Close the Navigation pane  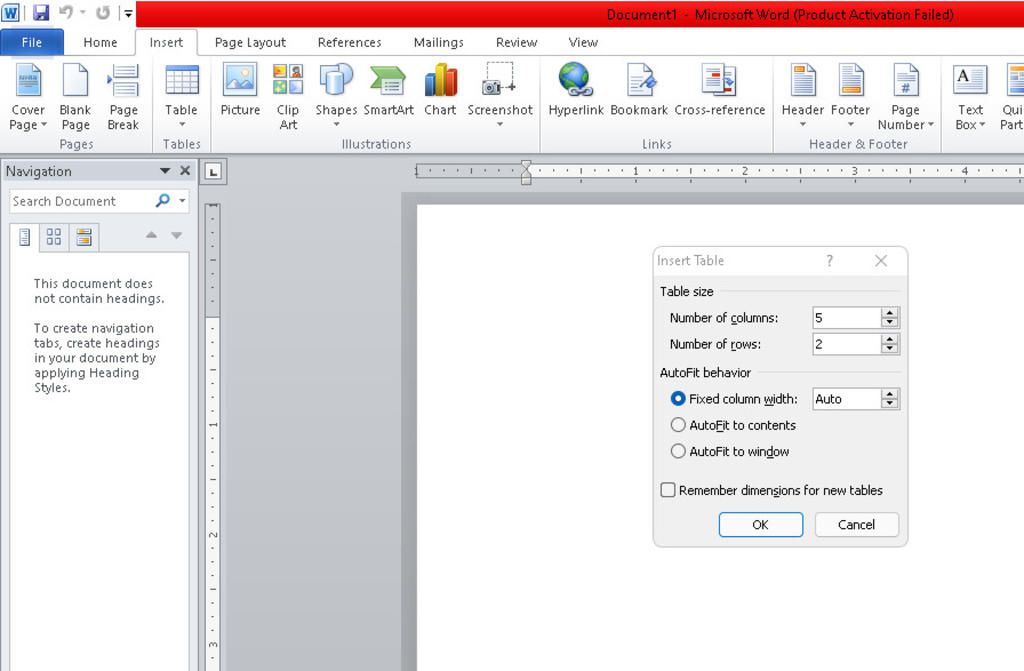click(185, 171)
